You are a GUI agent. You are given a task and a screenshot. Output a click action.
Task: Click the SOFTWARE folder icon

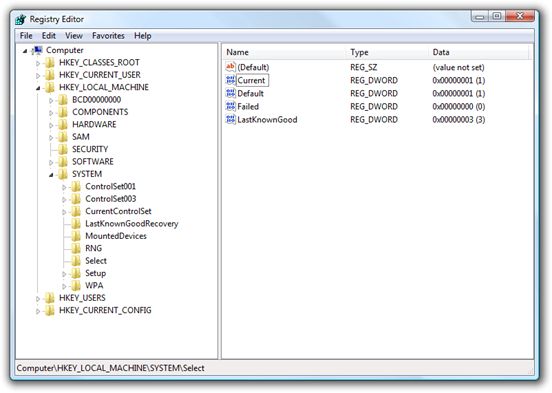63,162
